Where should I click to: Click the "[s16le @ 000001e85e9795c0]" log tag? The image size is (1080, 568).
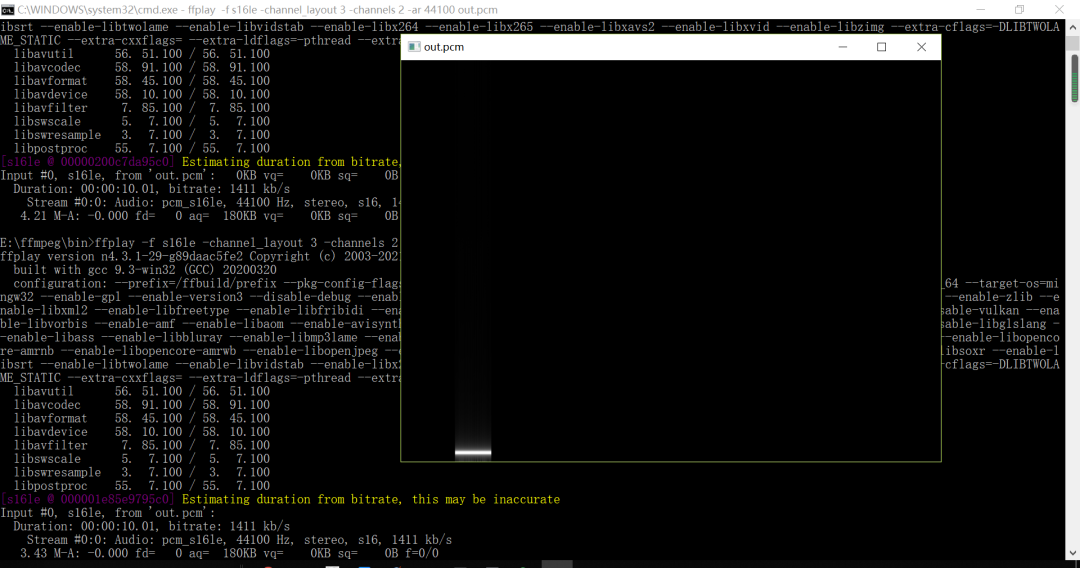pyautogui.click(x=87, y=499)
